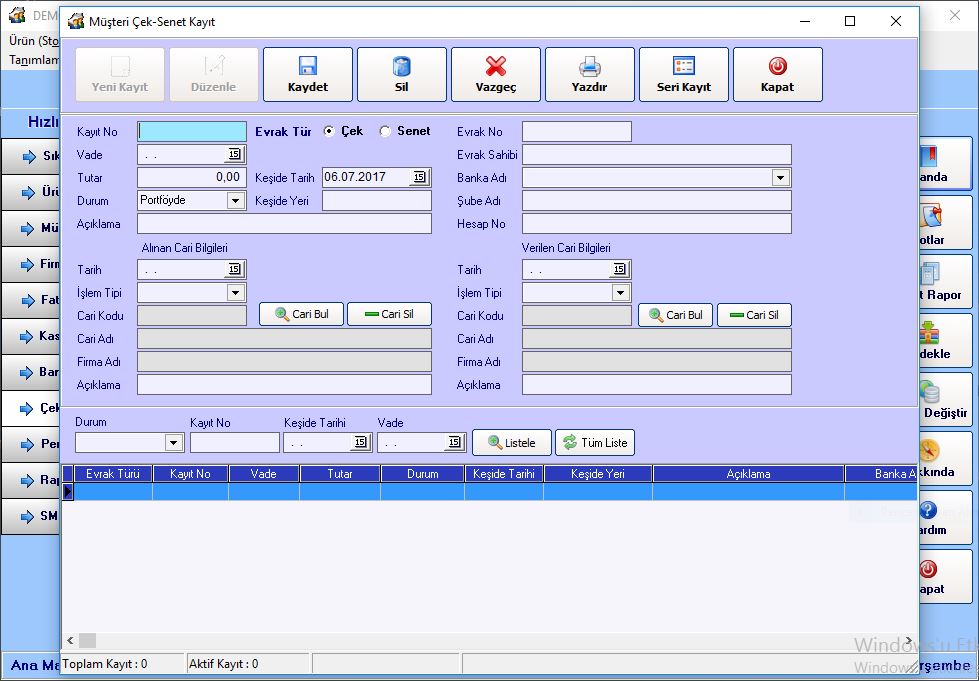Click the grid row selector arrow

point(67,492)
